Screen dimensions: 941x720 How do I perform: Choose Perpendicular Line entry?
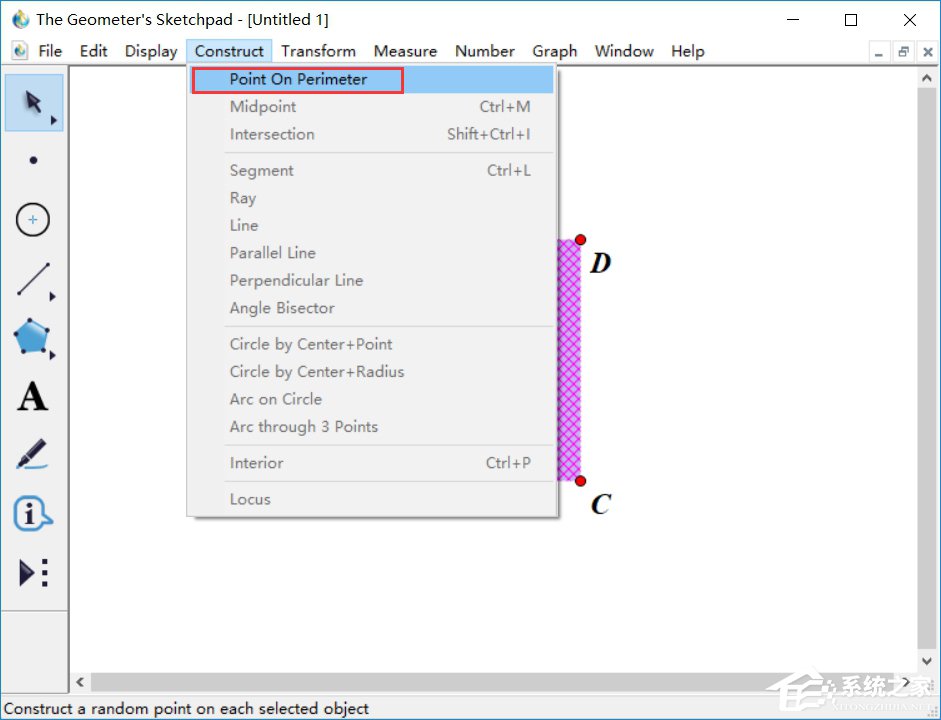pos(372,281)
